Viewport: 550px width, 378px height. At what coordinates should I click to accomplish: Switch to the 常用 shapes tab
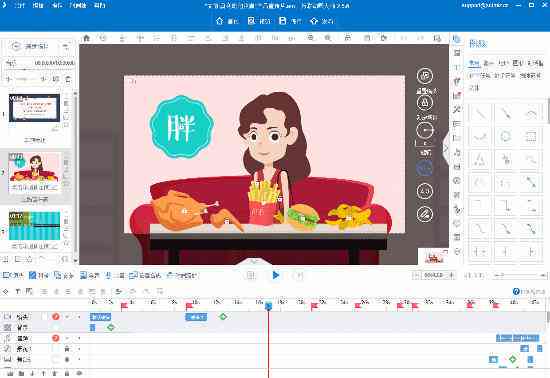coord(474,63)
